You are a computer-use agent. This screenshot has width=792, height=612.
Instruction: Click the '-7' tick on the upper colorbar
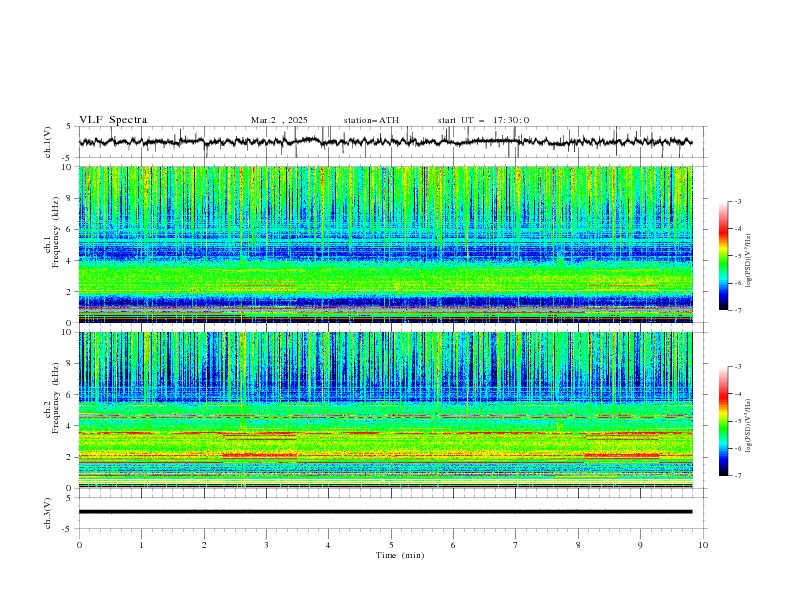pos(737,310)
